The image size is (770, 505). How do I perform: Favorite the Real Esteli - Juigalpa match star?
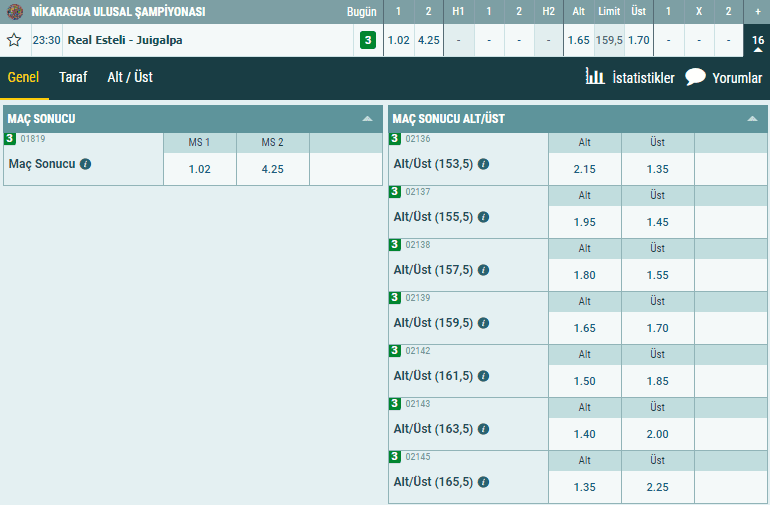point(14,40)
